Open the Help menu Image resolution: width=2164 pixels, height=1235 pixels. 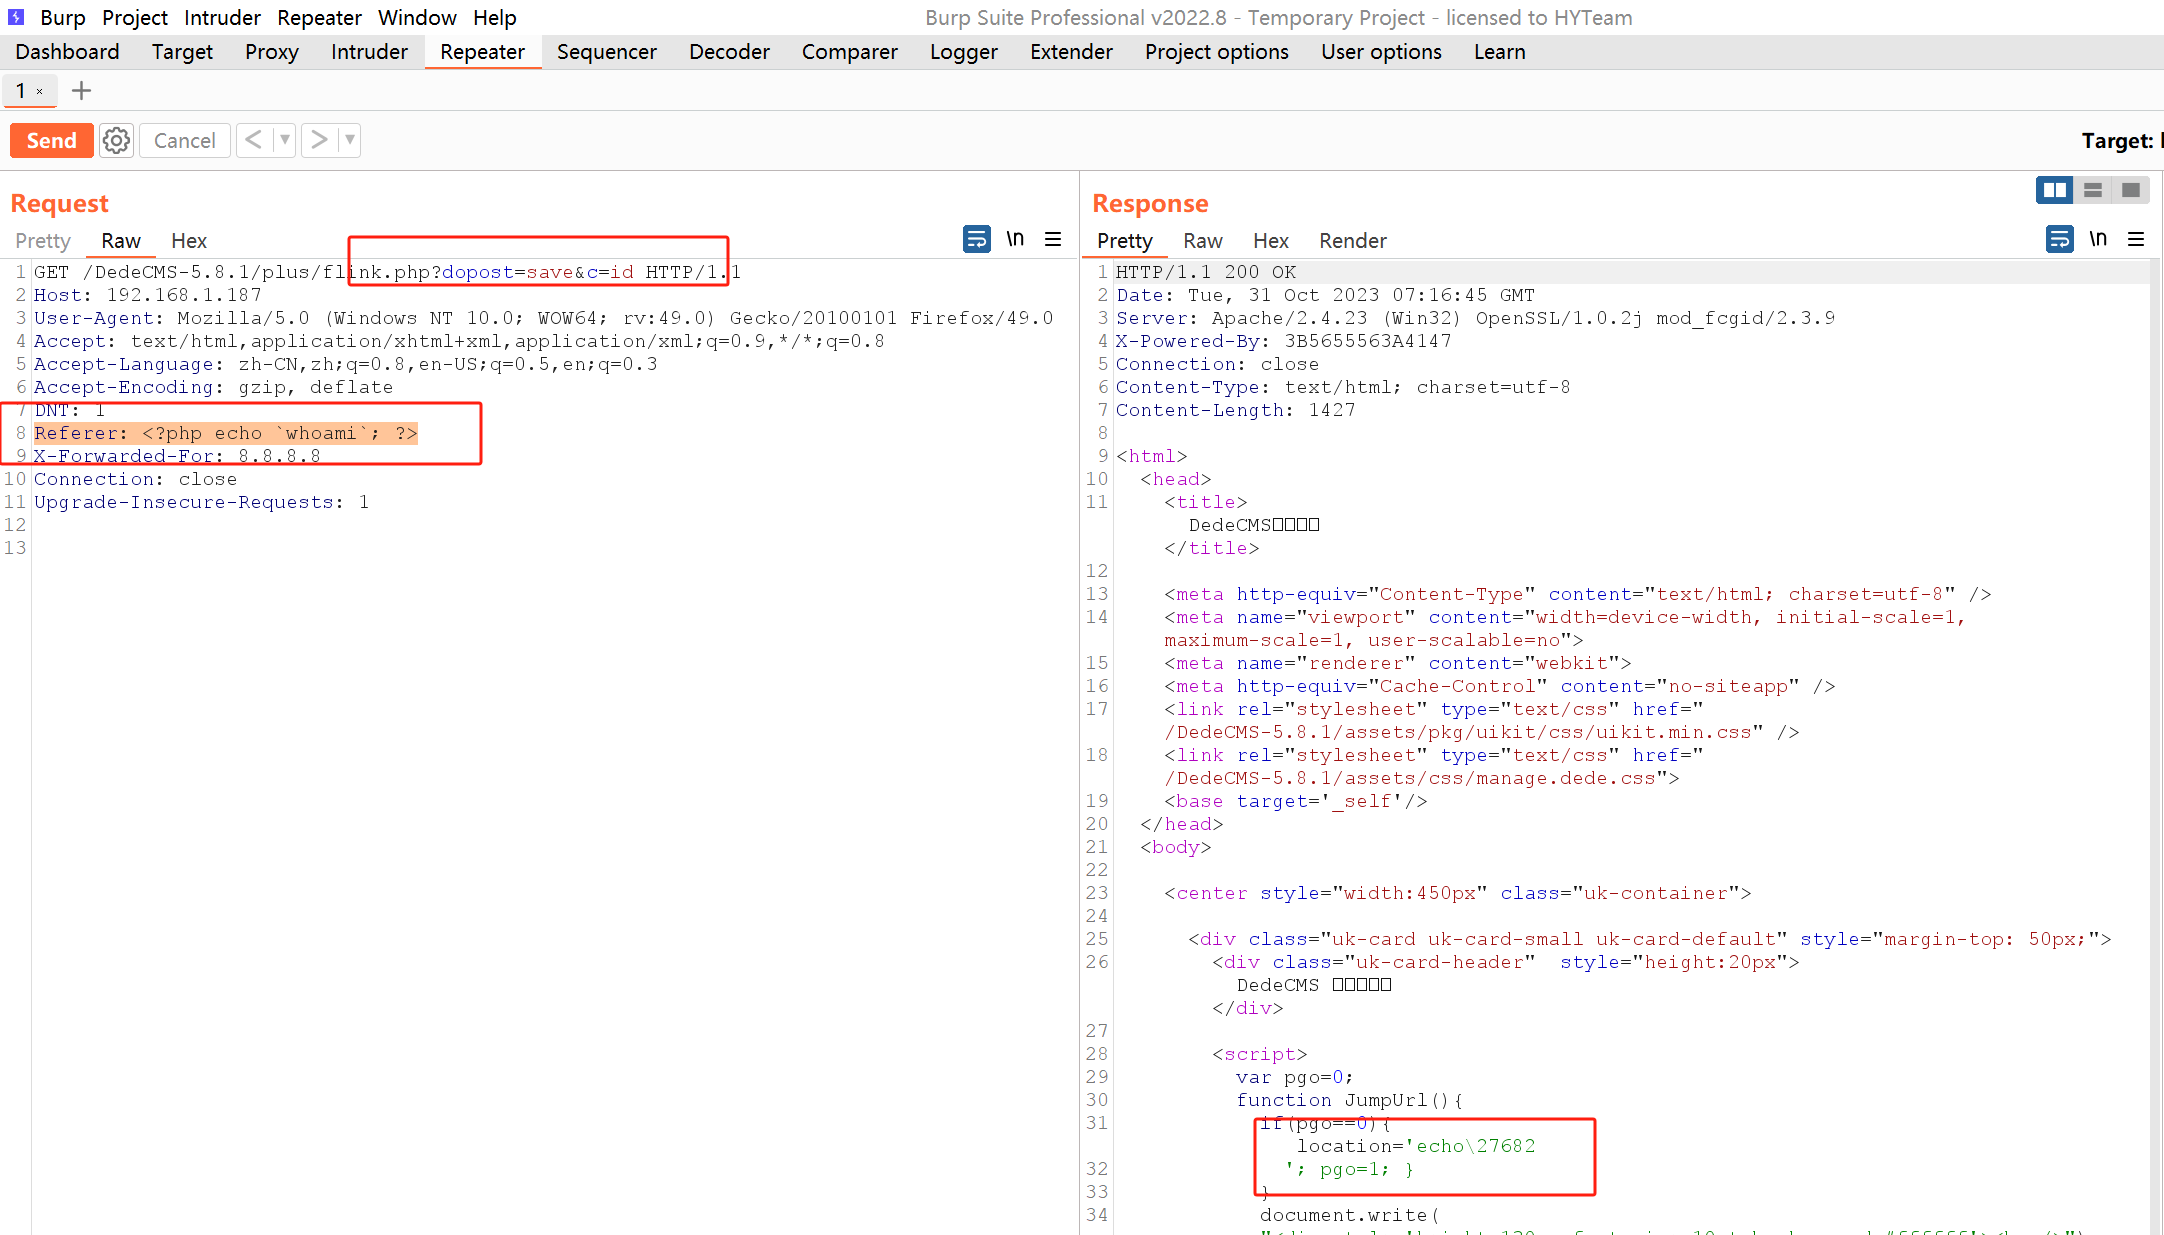click(494, 17)
